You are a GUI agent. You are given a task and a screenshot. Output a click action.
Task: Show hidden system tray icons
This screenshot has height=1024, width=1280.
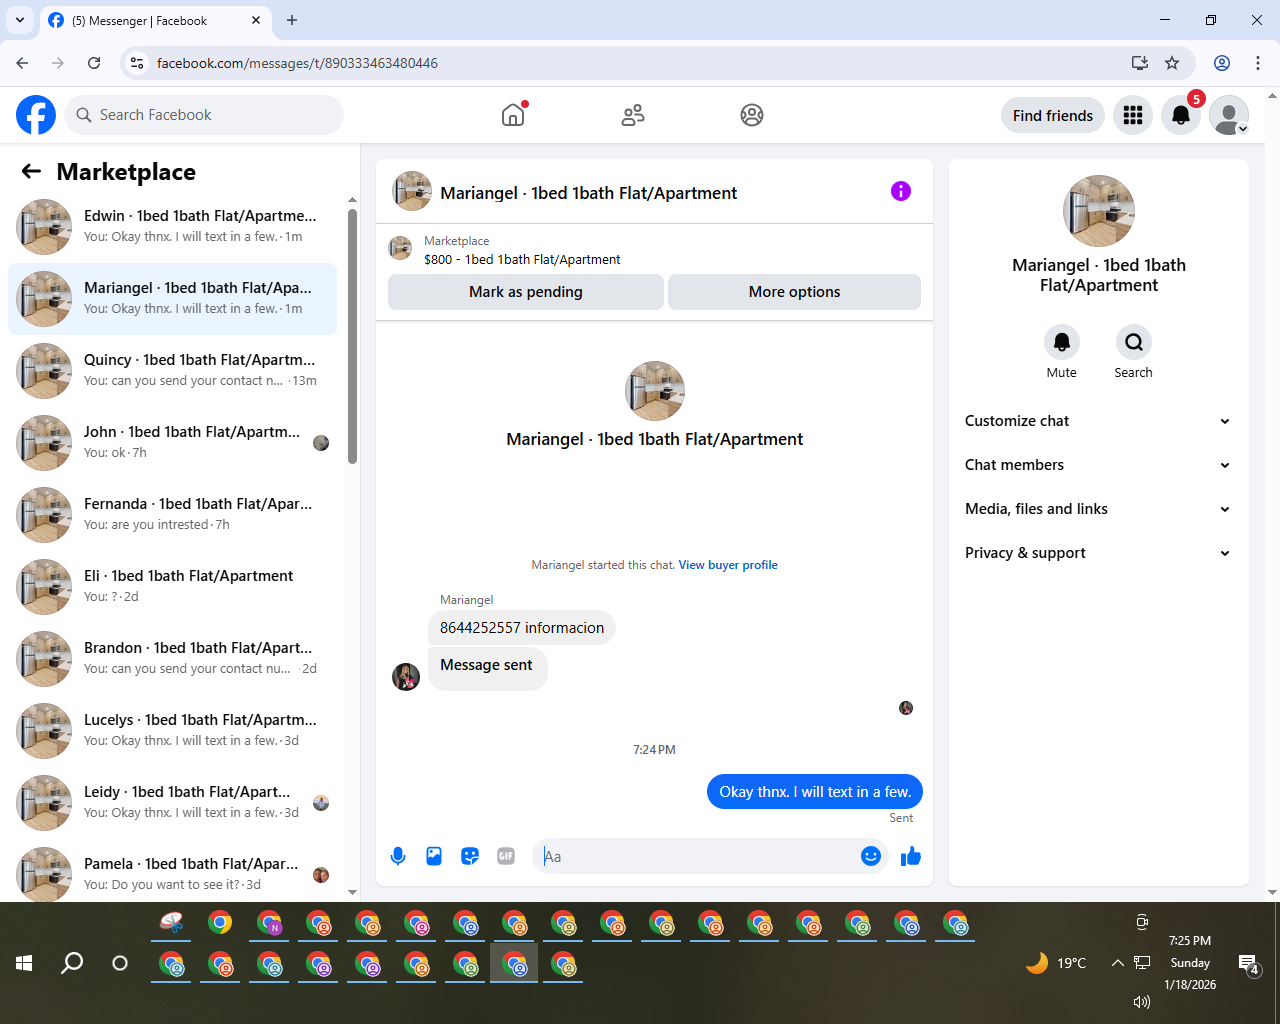click(1117, 963)
